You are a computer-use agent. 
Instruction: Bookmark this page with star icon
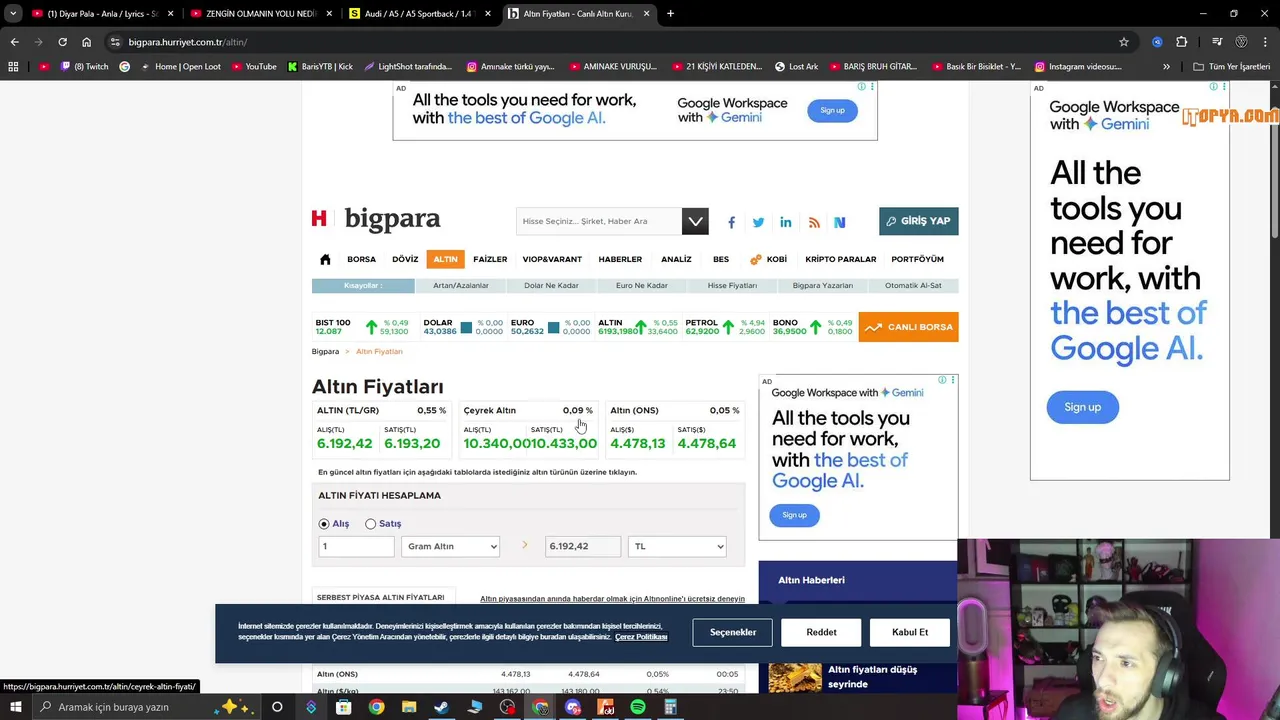(x=1124, y=42)
